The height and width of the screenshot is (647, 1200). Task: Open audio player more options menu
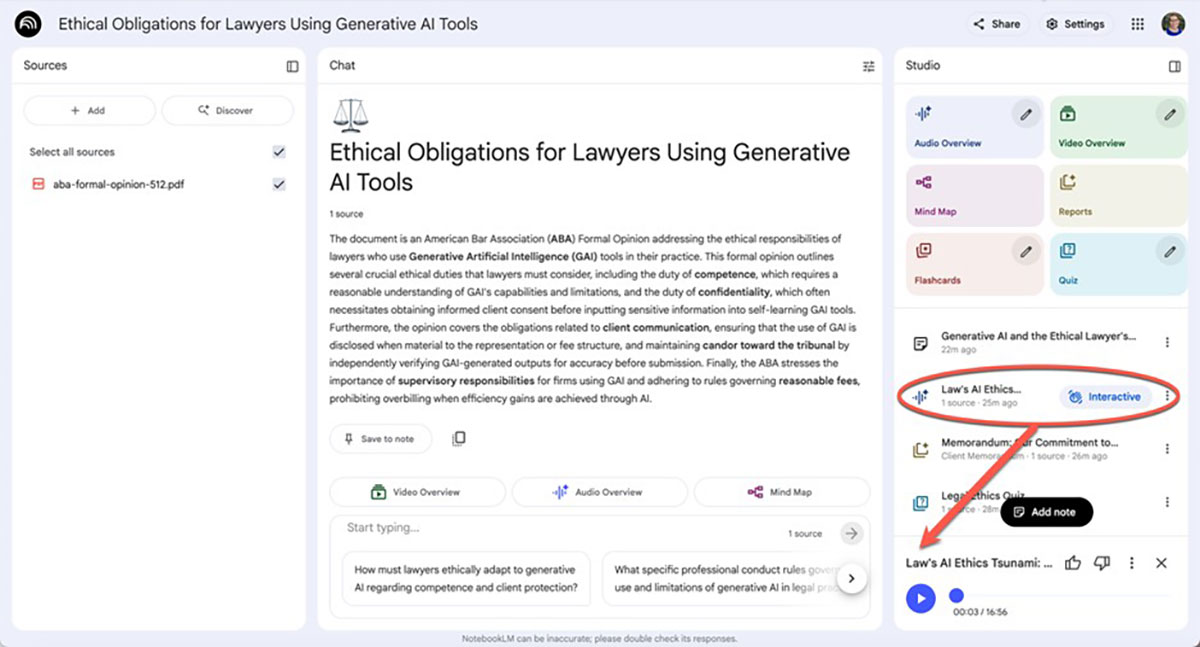coord(1131,563)
